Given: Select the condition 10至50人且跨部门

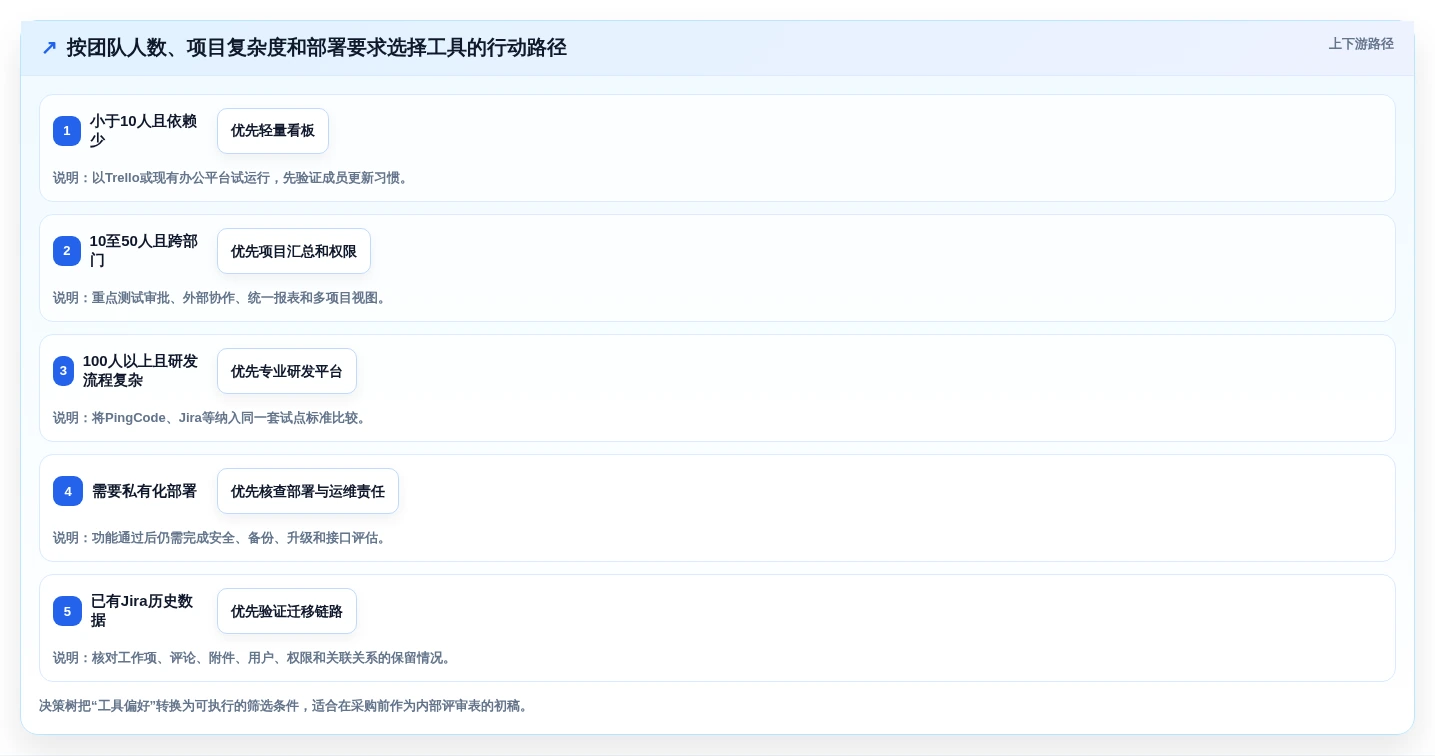Looking at the screenshot, I should coord(144,251).
